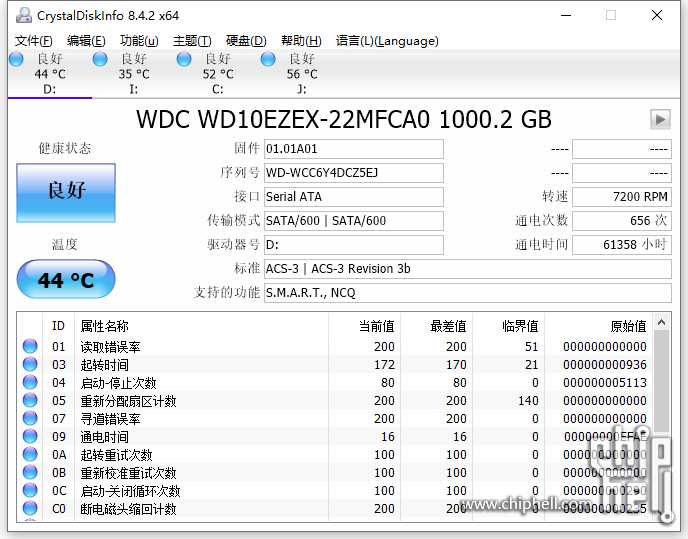The width and height of the screenshot is (688, 539).
Task: Click the 寻道错误率 attribute name
Action: tap(110, 419)
